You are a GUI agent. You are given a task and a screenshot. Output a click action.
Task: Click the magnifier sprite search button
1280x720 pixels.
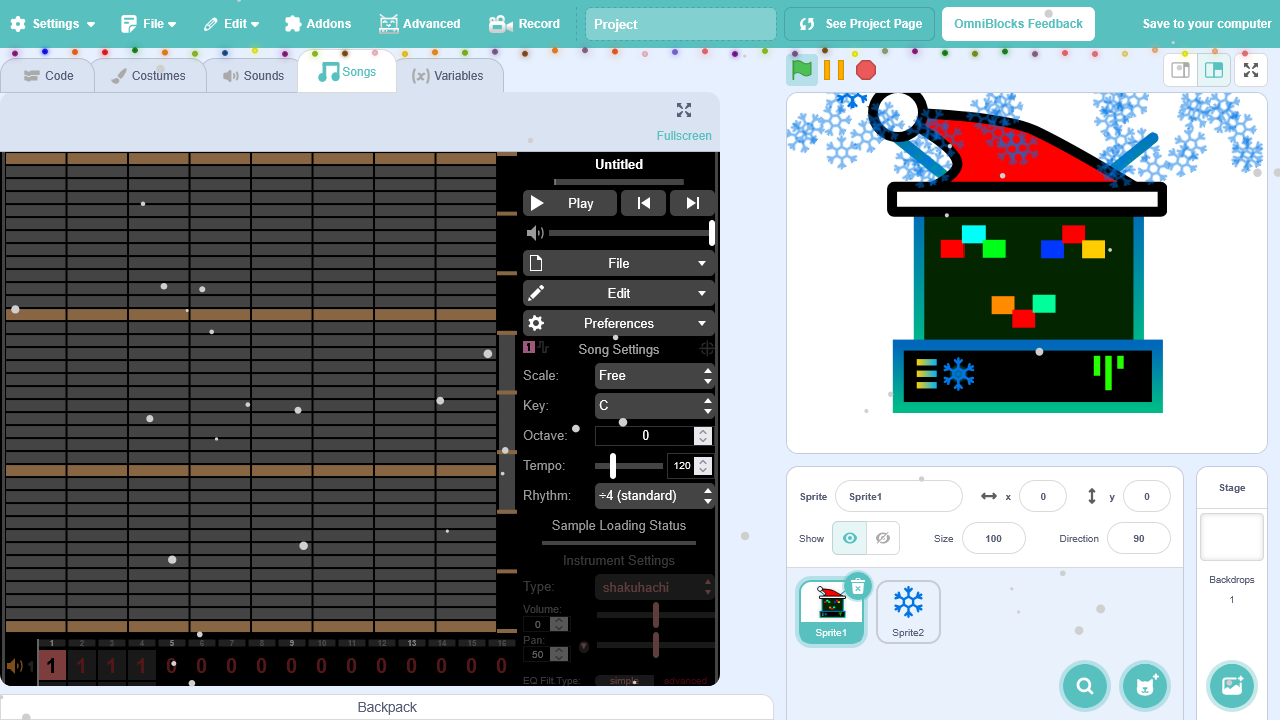[x=1085, y=686]
